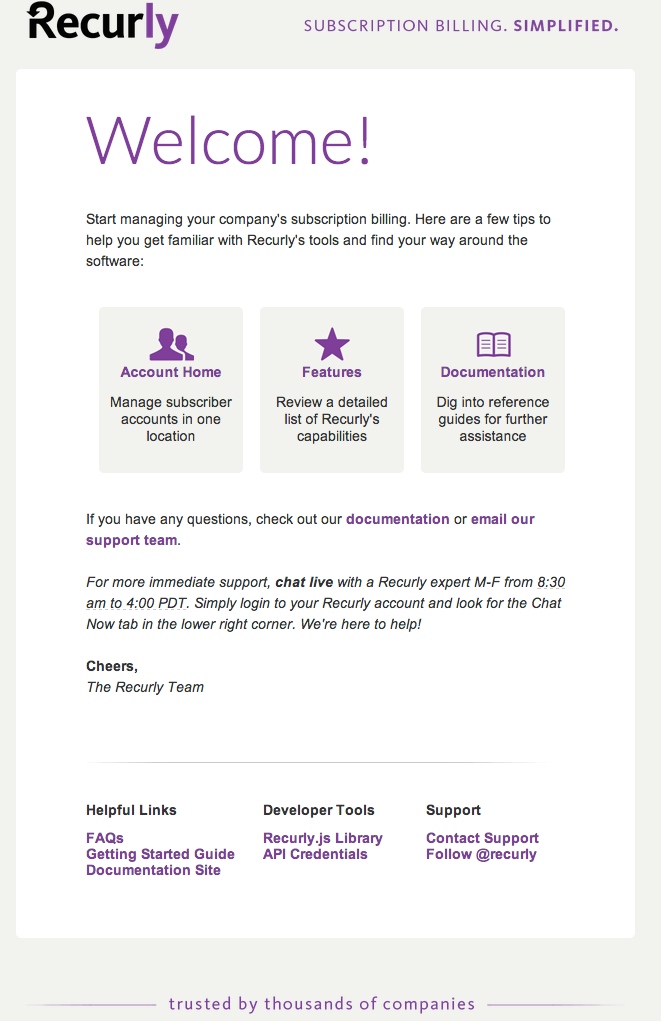The height and width of the screenshot is (1021, 661).
Task: Open the Account Home card title
Action: pos(171,372)
